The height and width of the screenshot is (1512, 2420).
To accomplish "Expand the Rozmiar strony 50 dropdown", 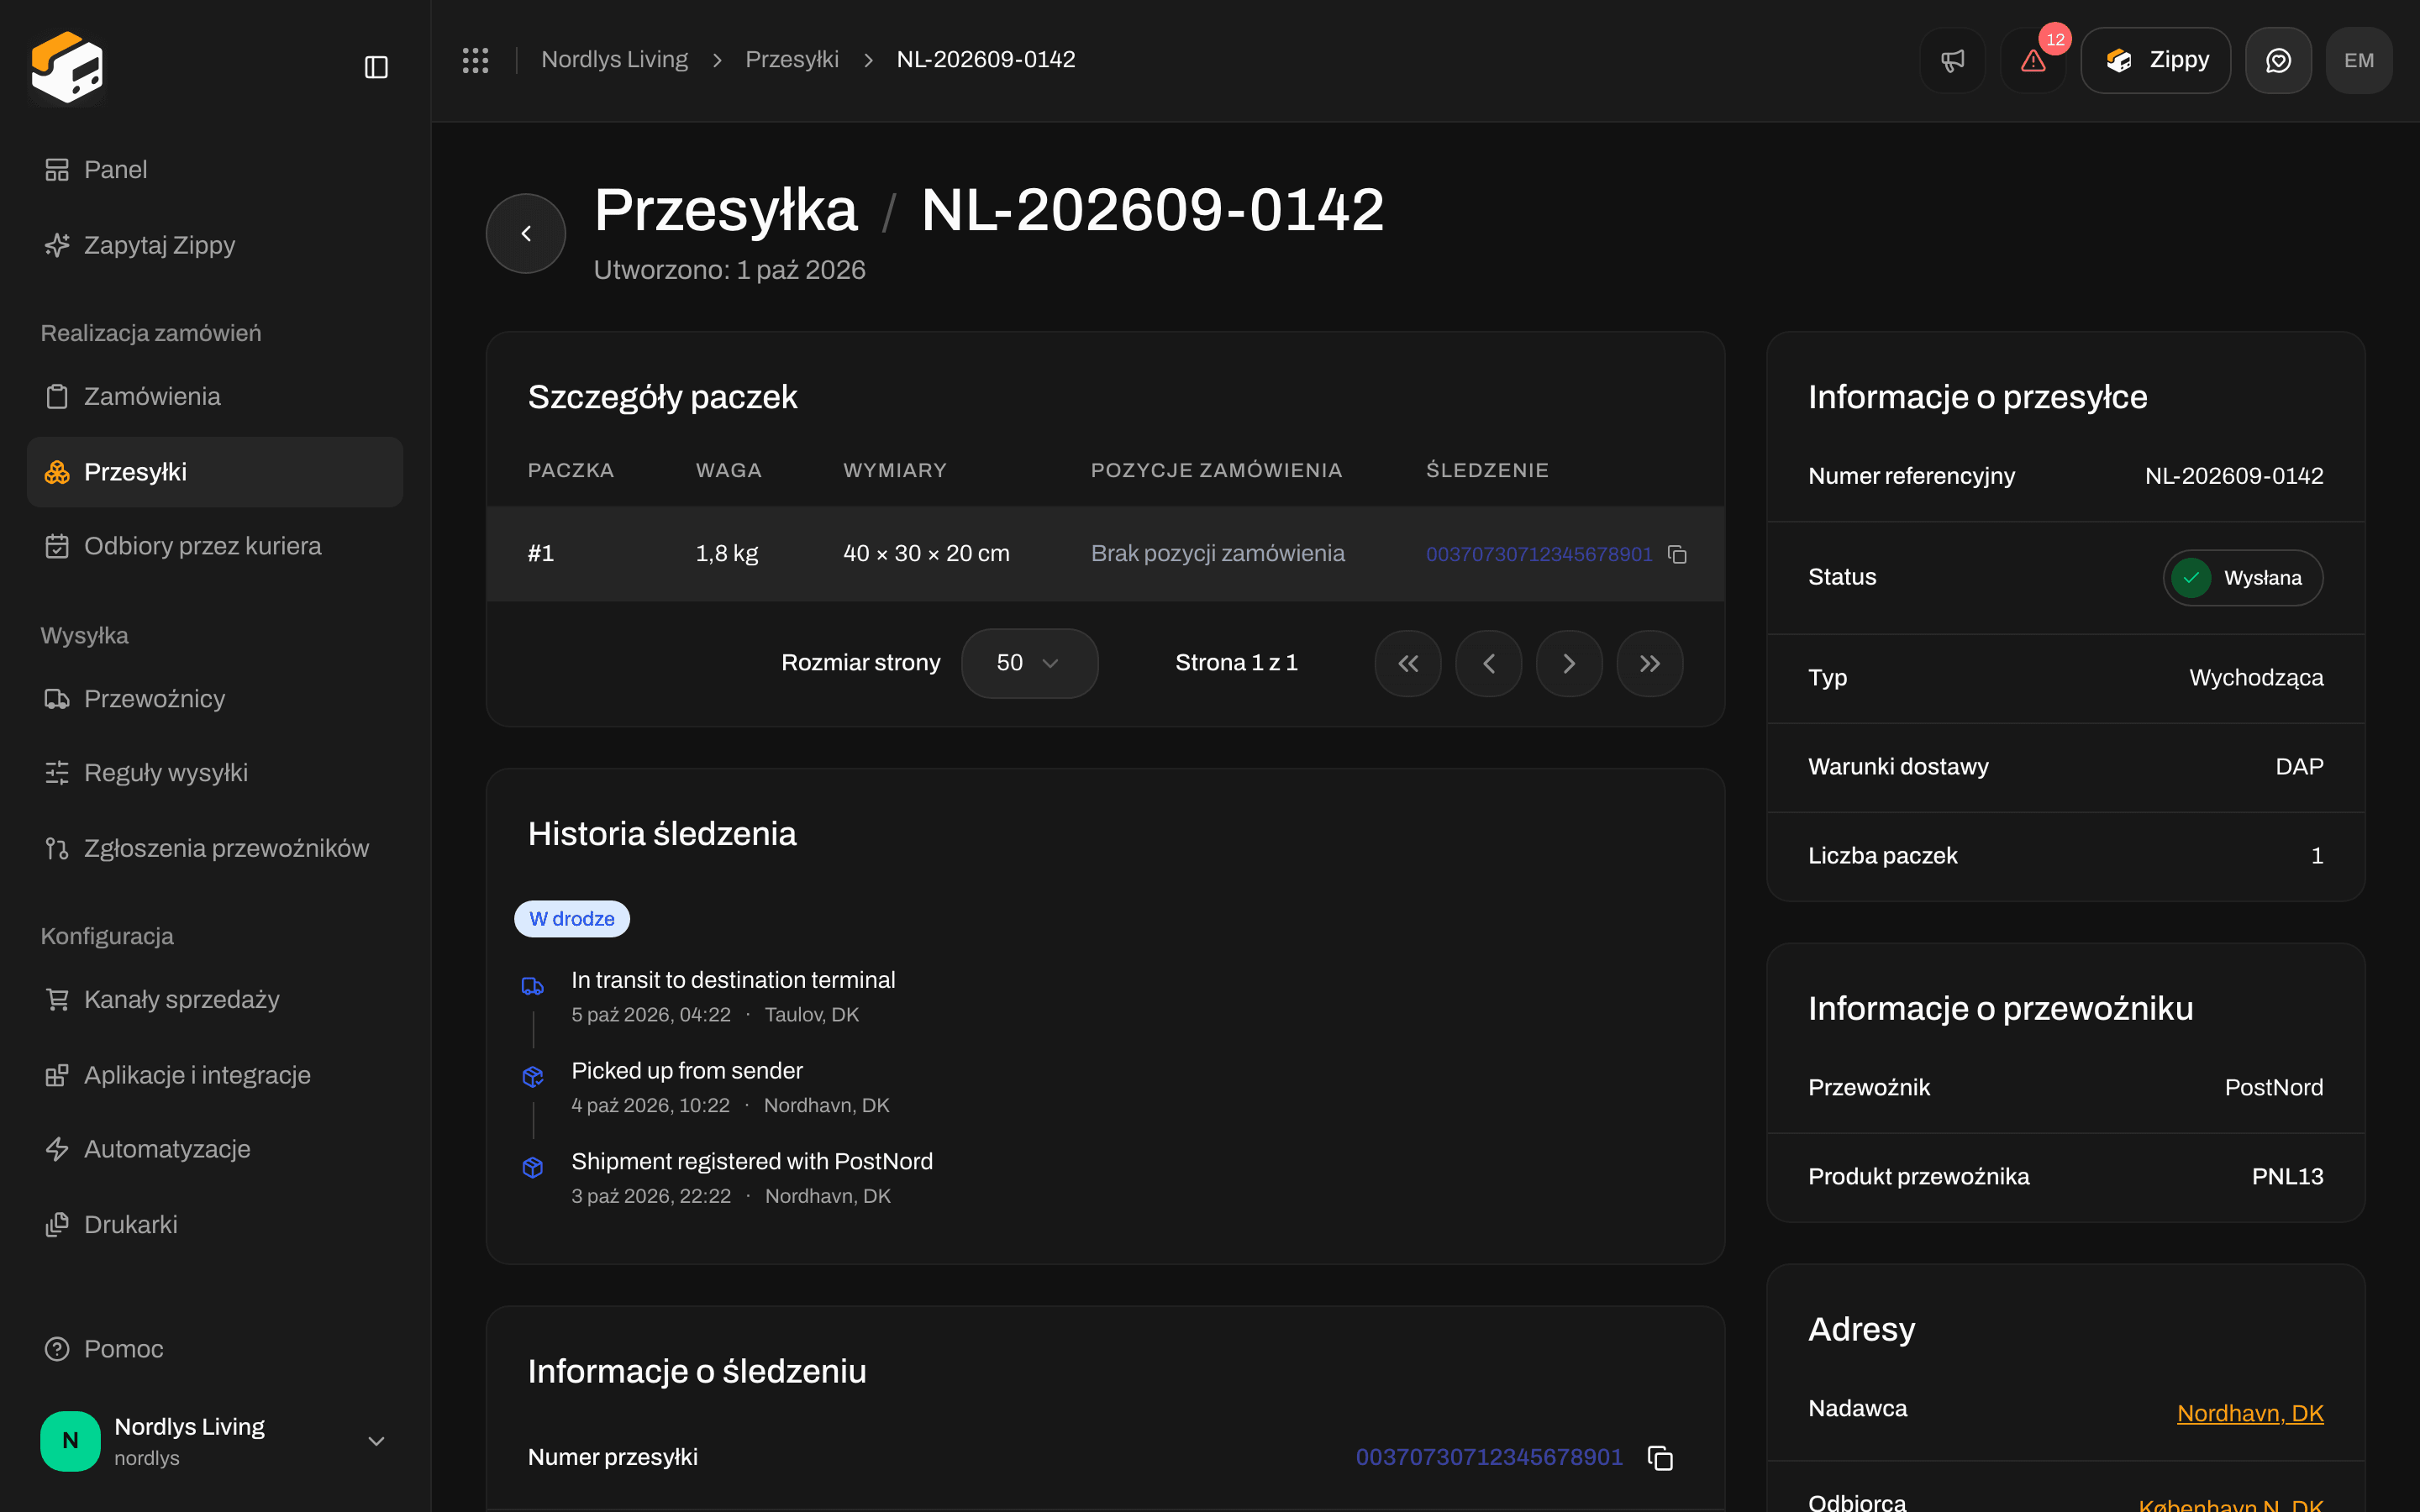I will tap(1029, 663).
